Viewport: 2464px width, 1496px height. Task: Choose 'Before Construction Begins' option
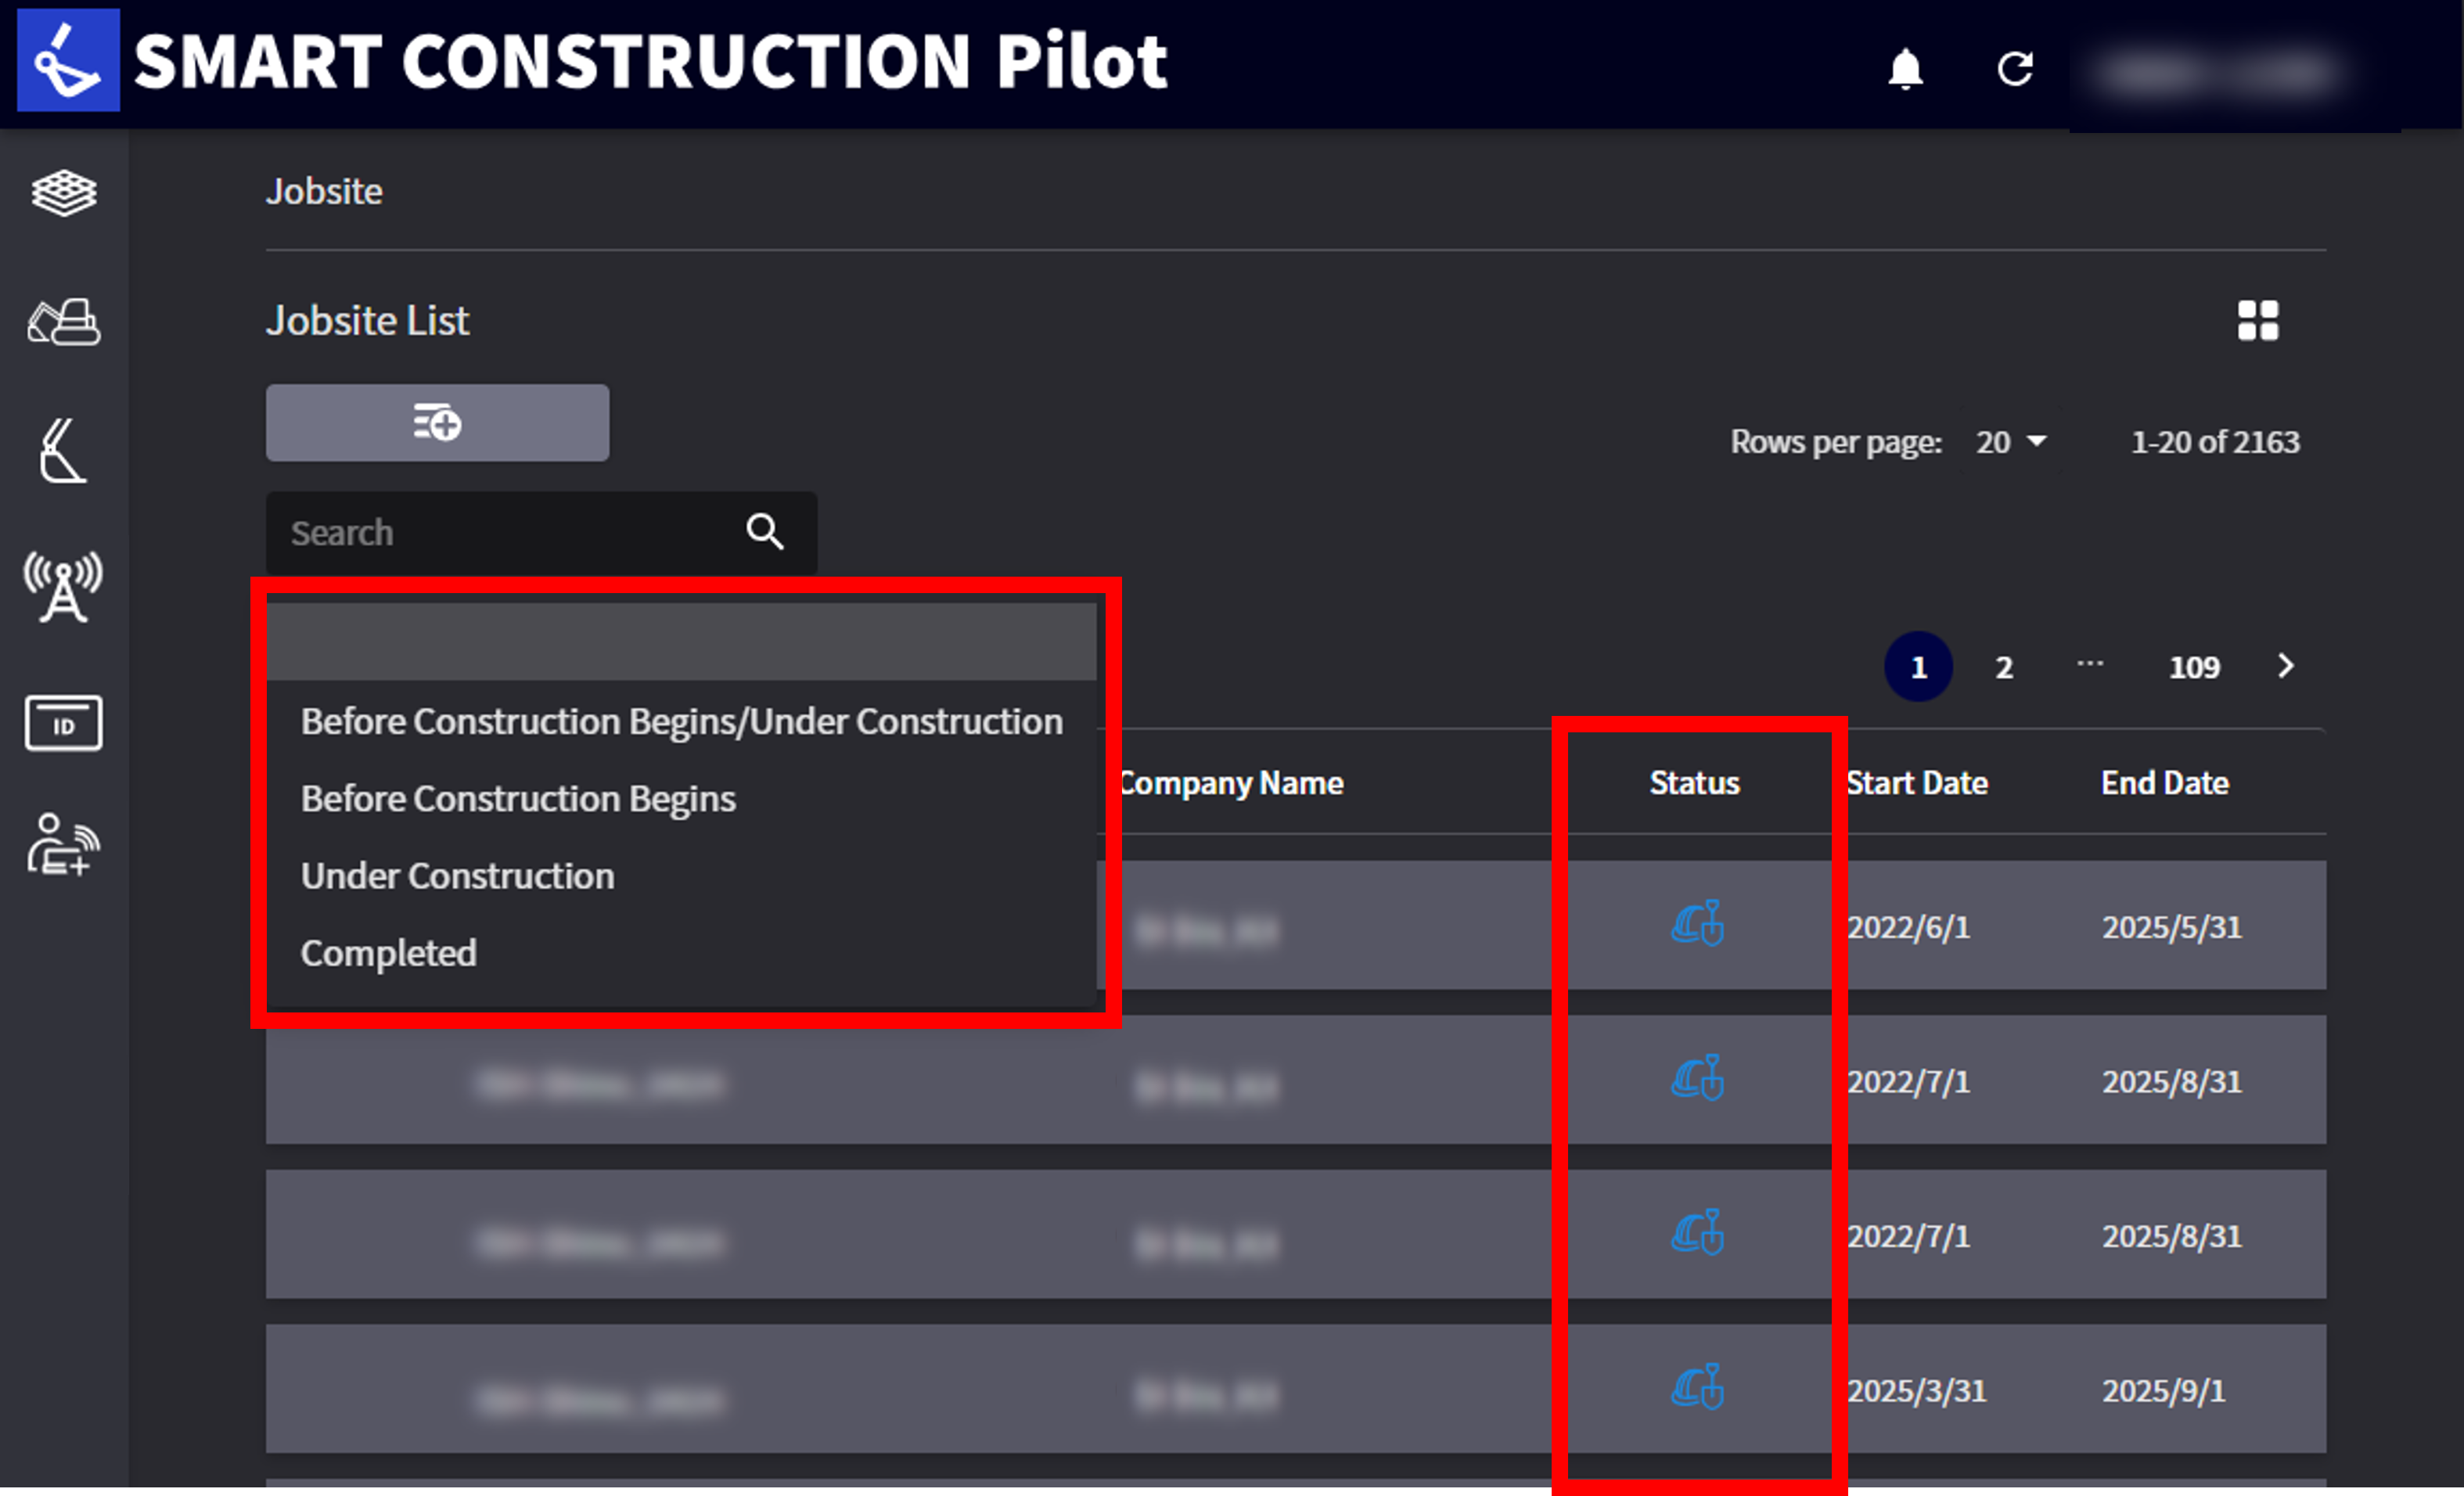click(x=518, y=799)
